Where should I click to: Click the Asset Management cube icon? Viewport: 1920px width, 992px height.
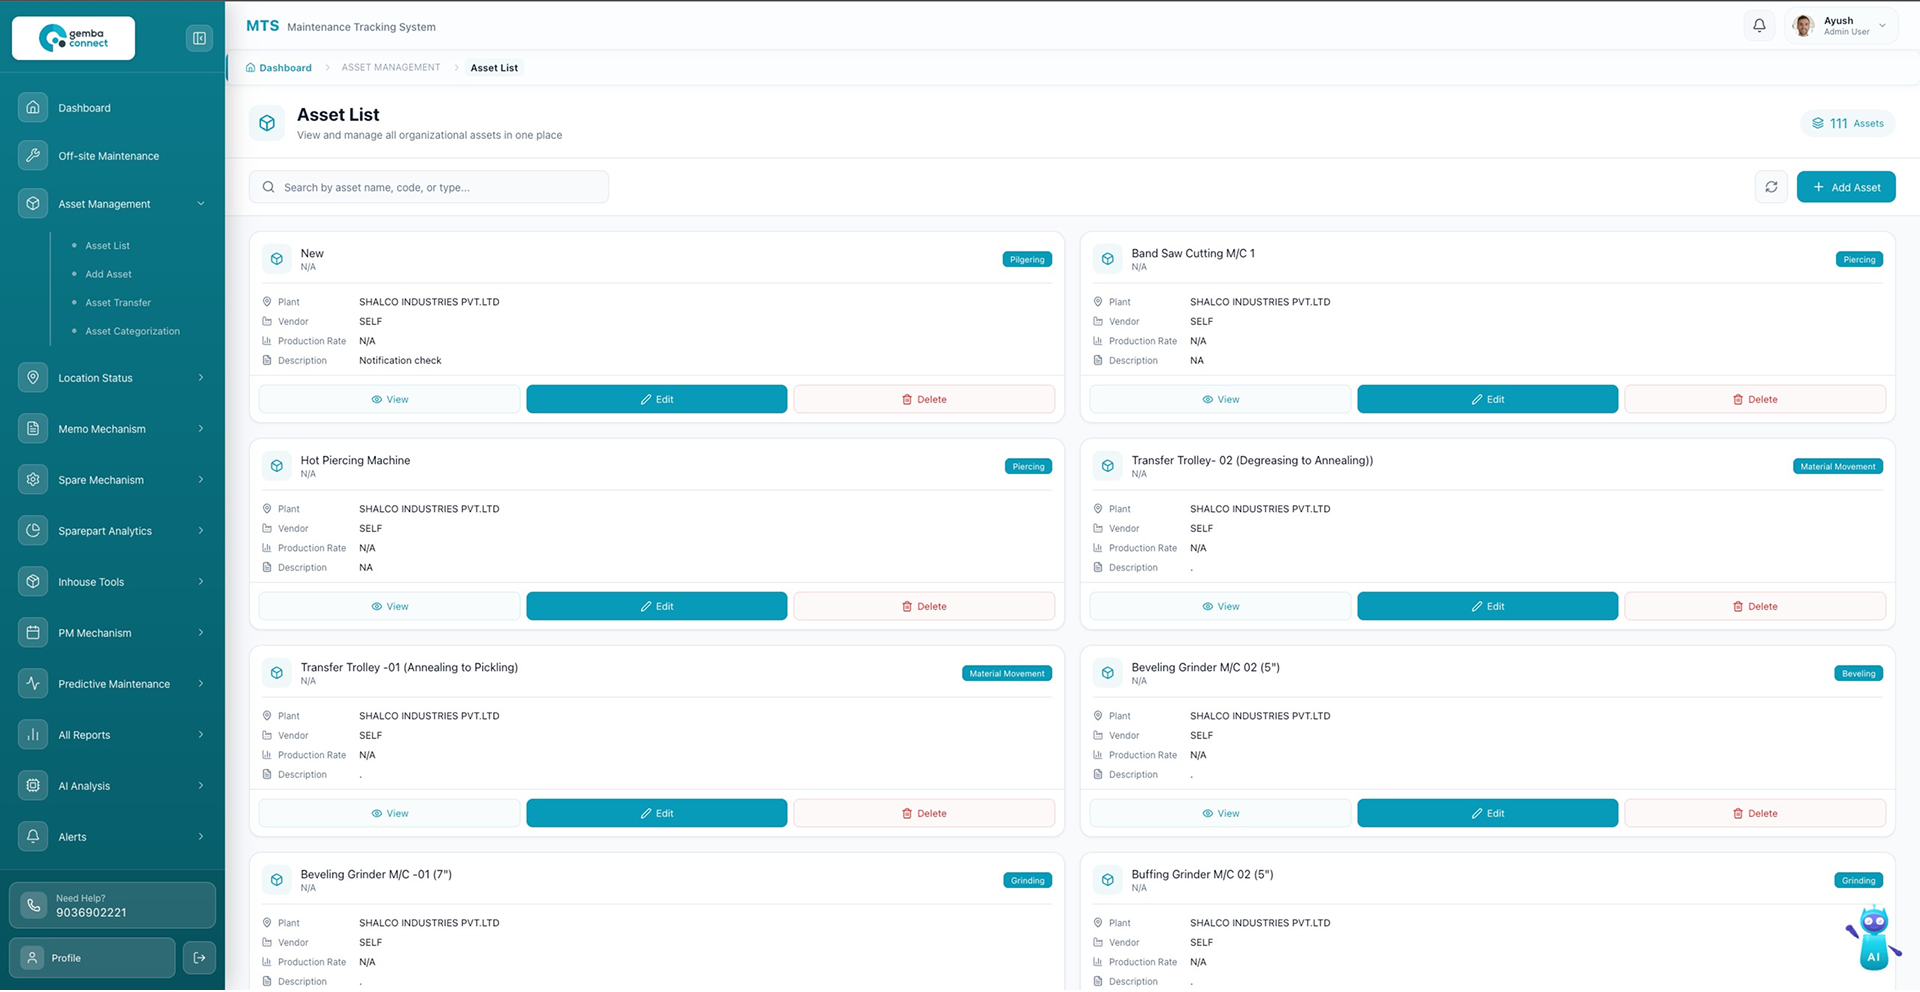tap(33, 203)
